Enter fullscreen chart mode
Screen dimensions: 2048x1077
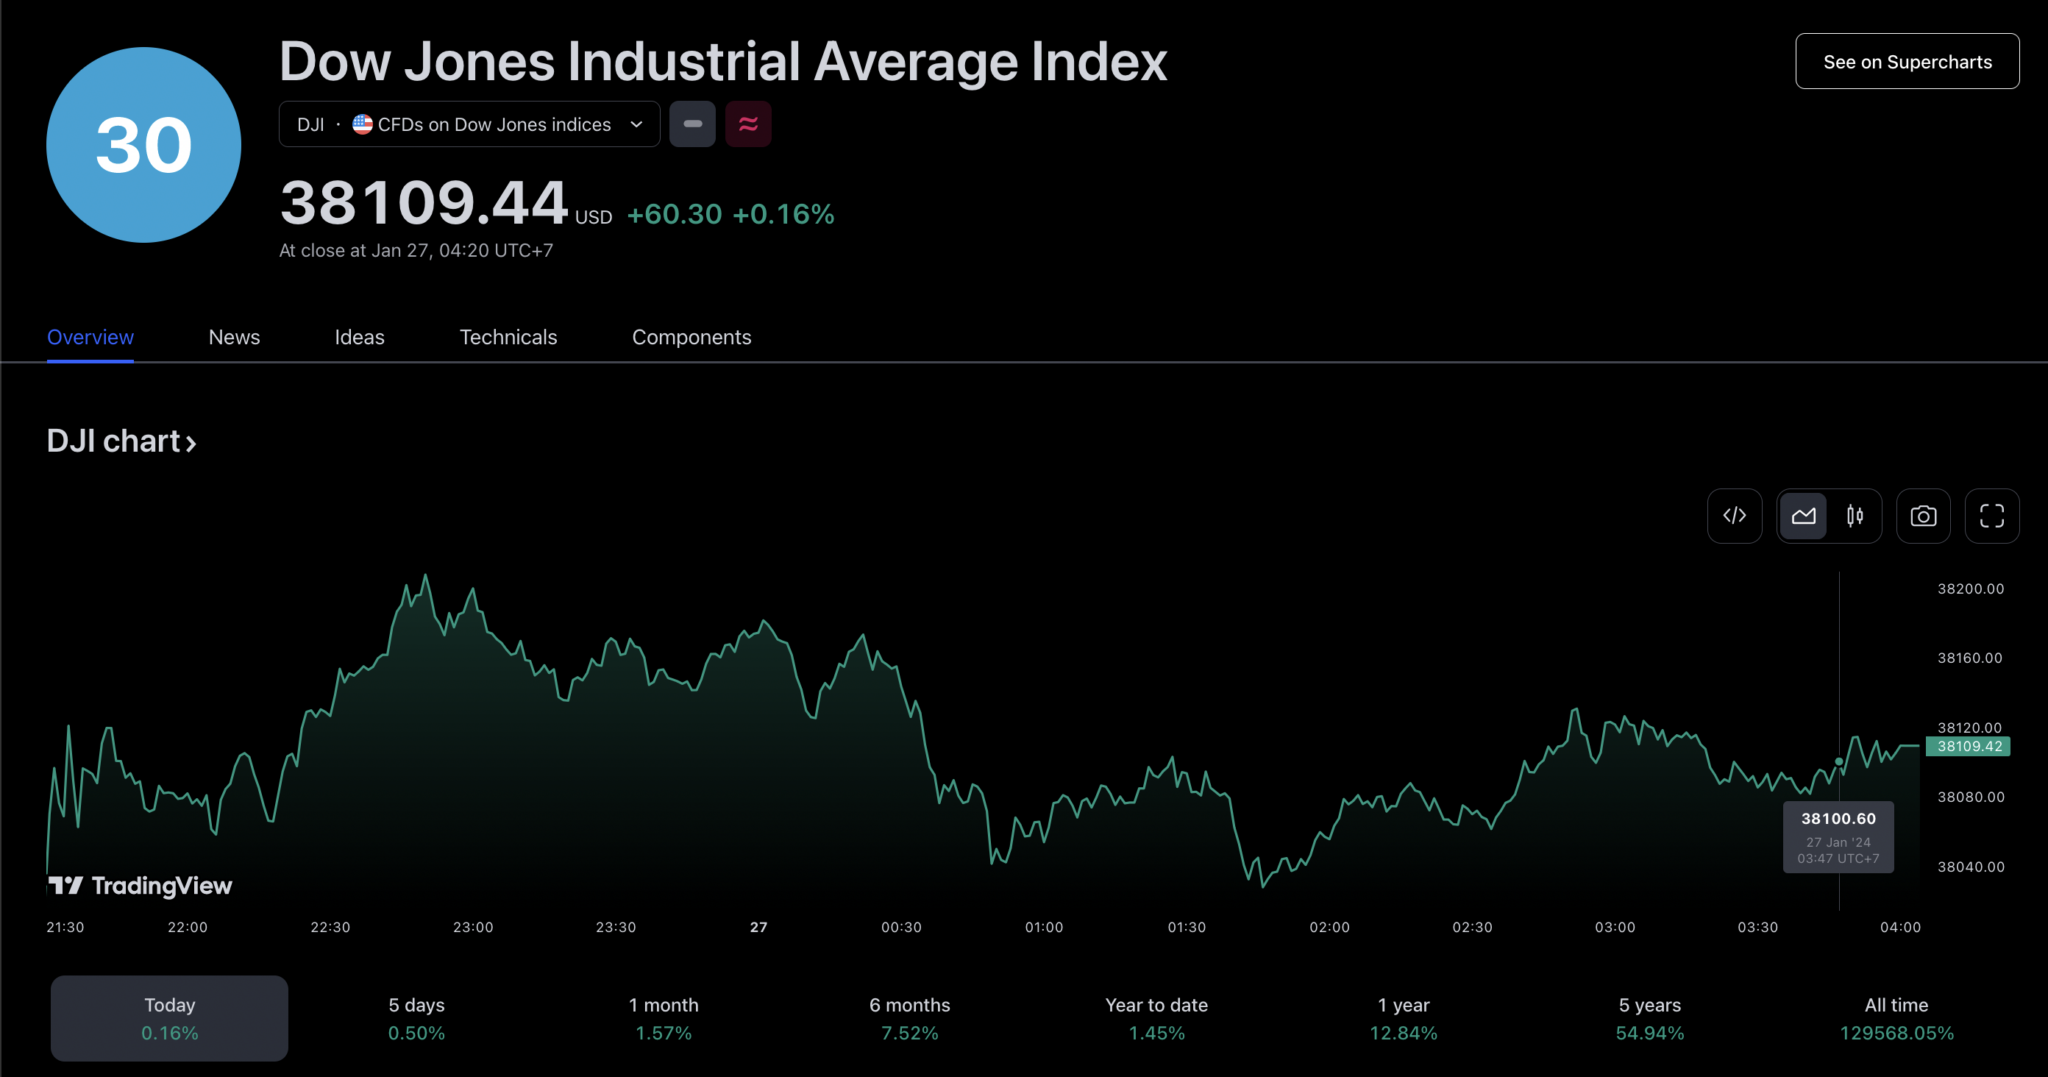[x=1991, y=516]
